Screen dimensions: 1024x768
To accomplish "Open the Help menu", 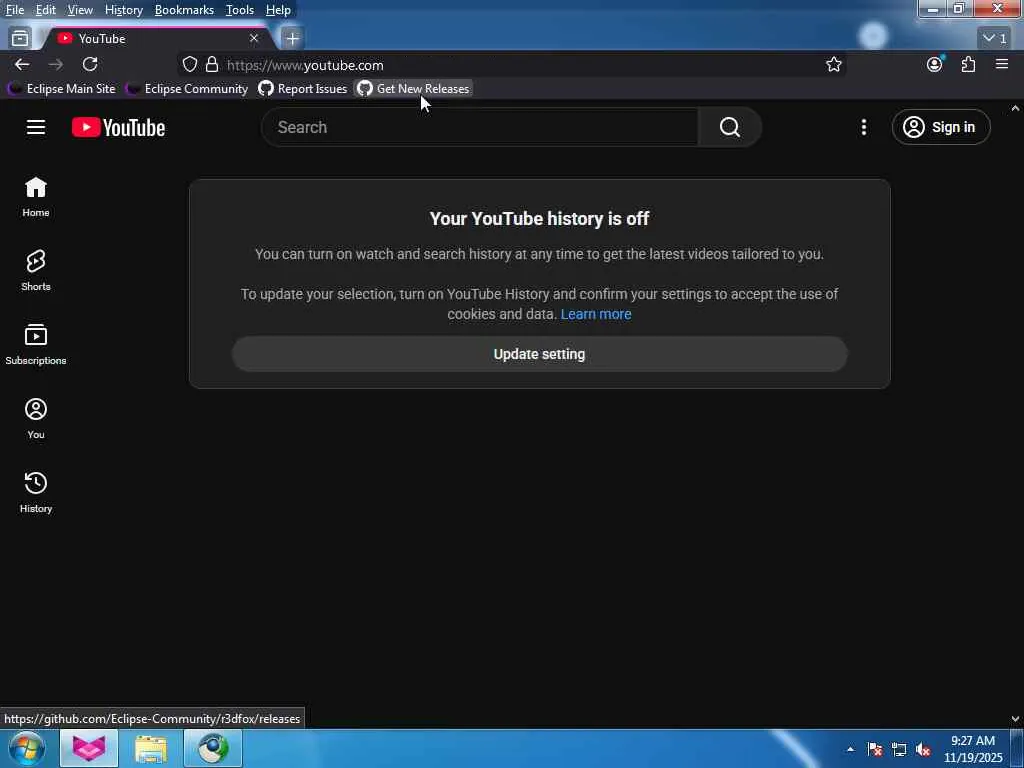I will pyautogui.click(x=278, y=10).
